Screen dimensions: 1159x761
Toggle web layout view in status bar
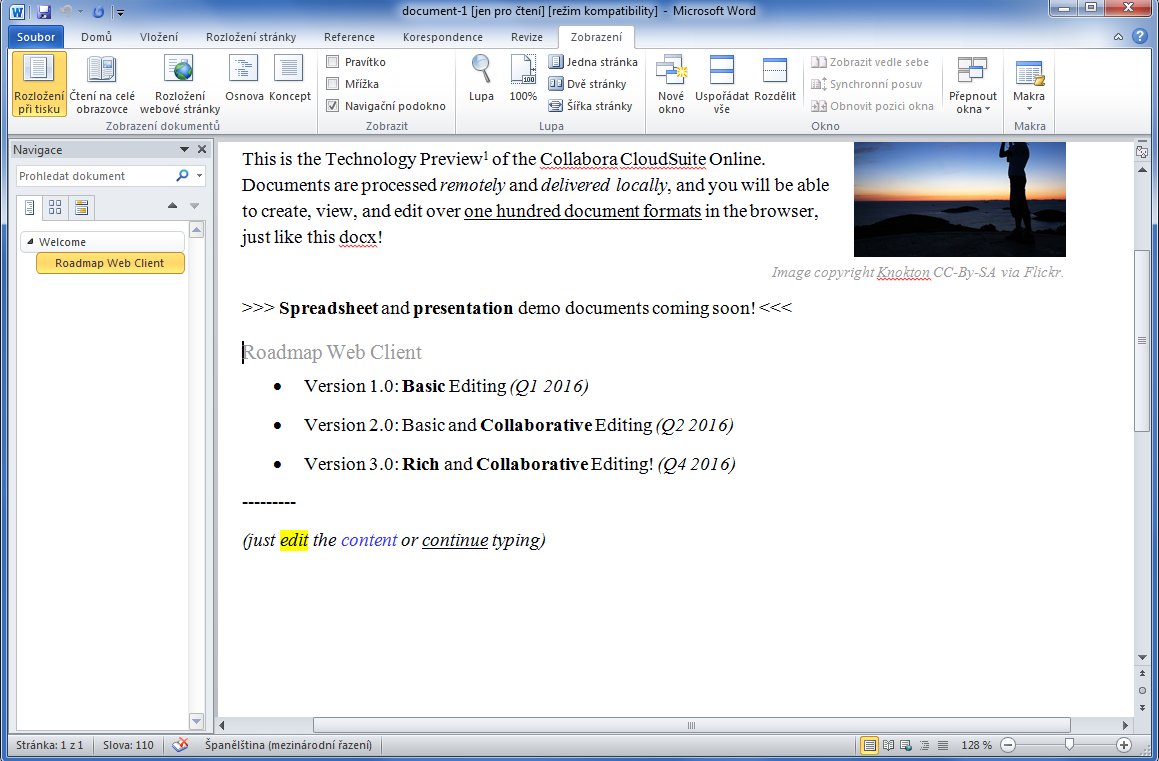[906, 745]
